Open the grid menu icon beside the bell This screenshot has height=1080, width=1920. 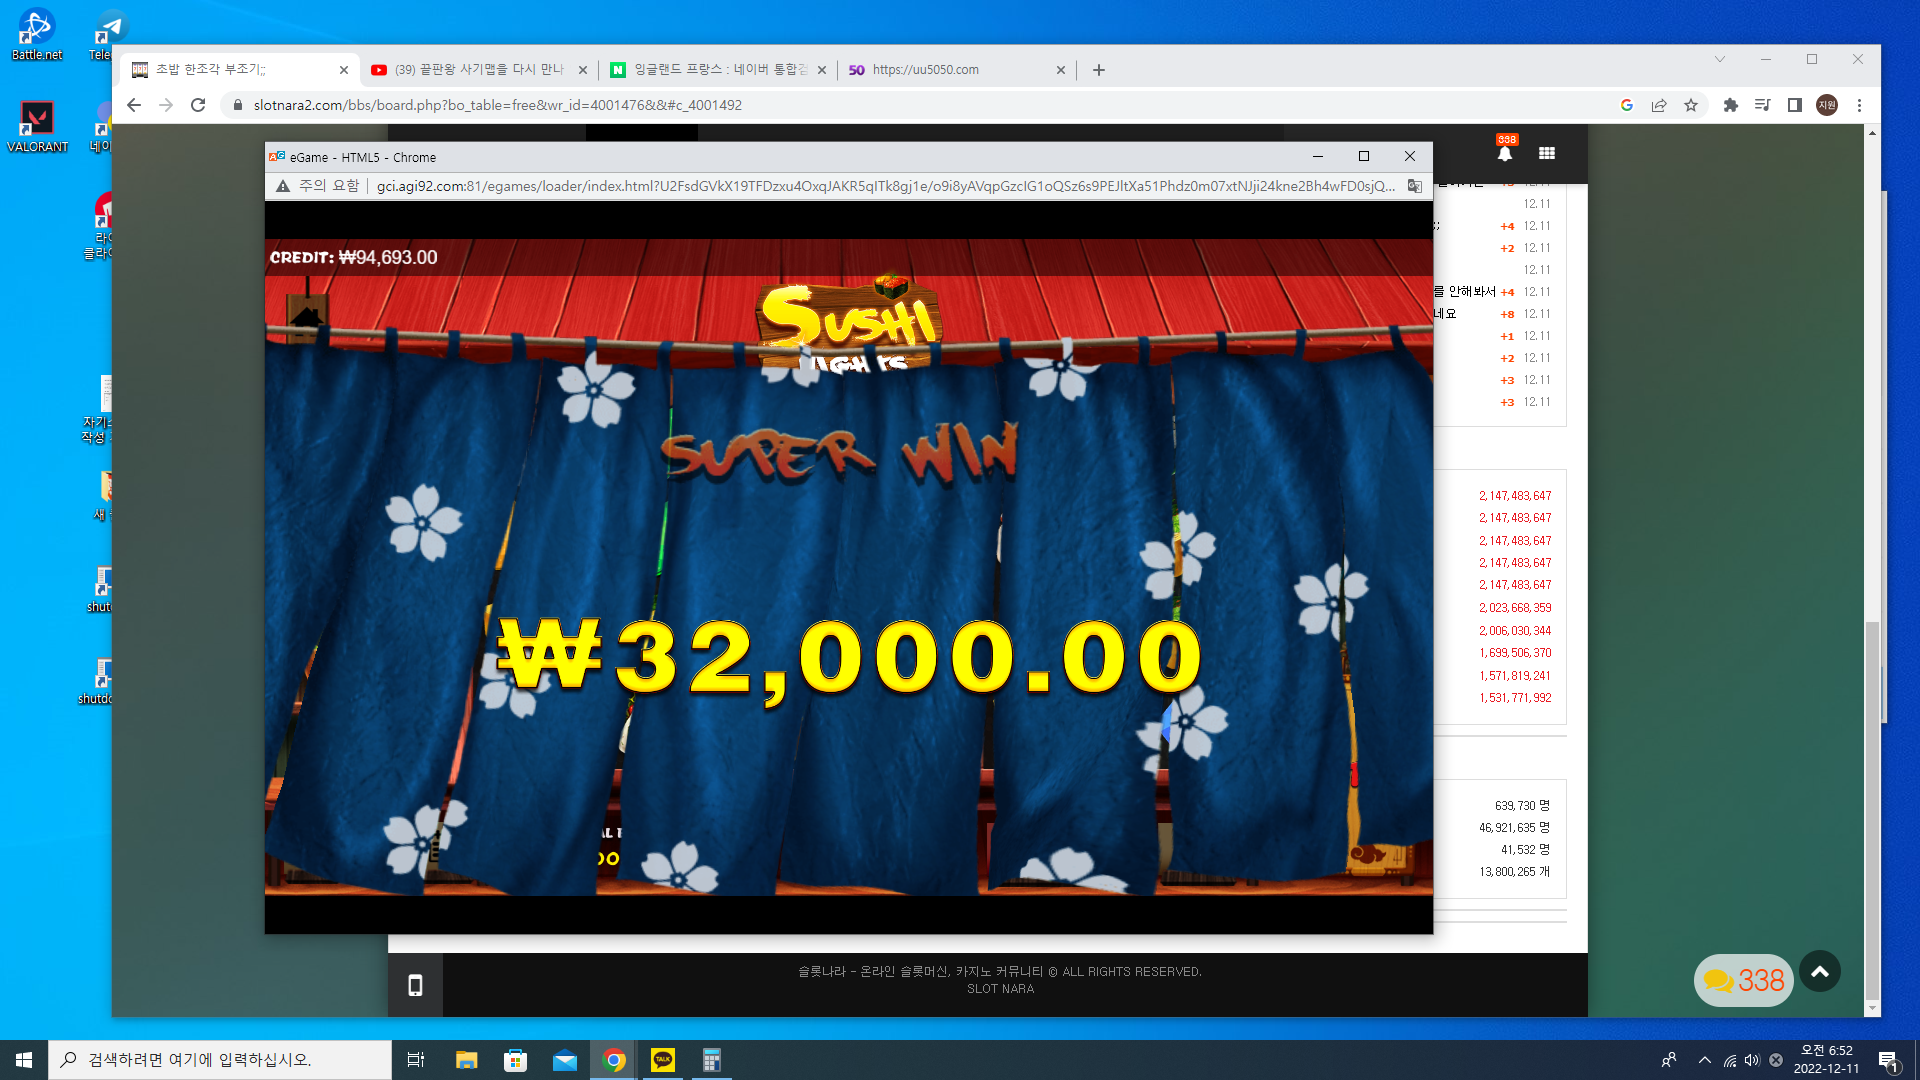click(x=1547, y=153)
